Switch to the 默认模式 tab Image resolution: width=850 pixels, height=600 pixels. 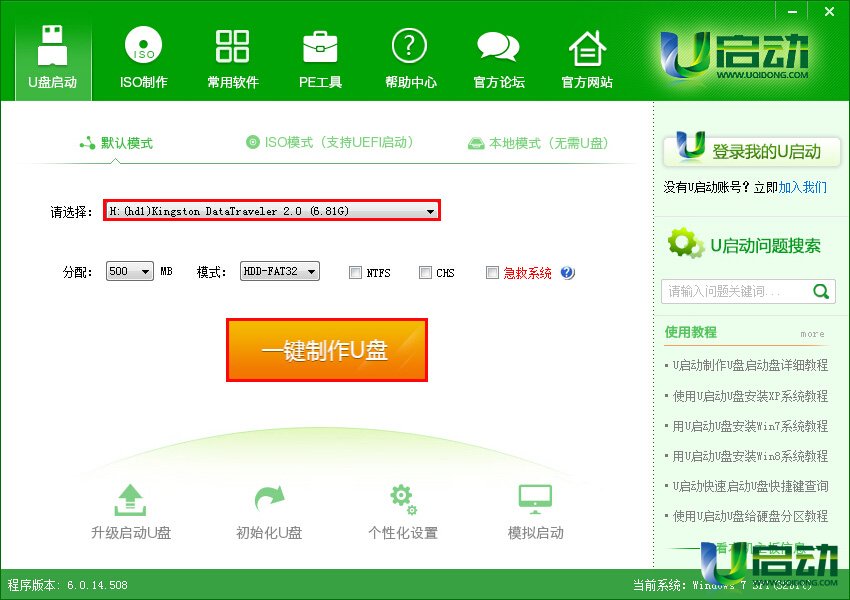116,143
